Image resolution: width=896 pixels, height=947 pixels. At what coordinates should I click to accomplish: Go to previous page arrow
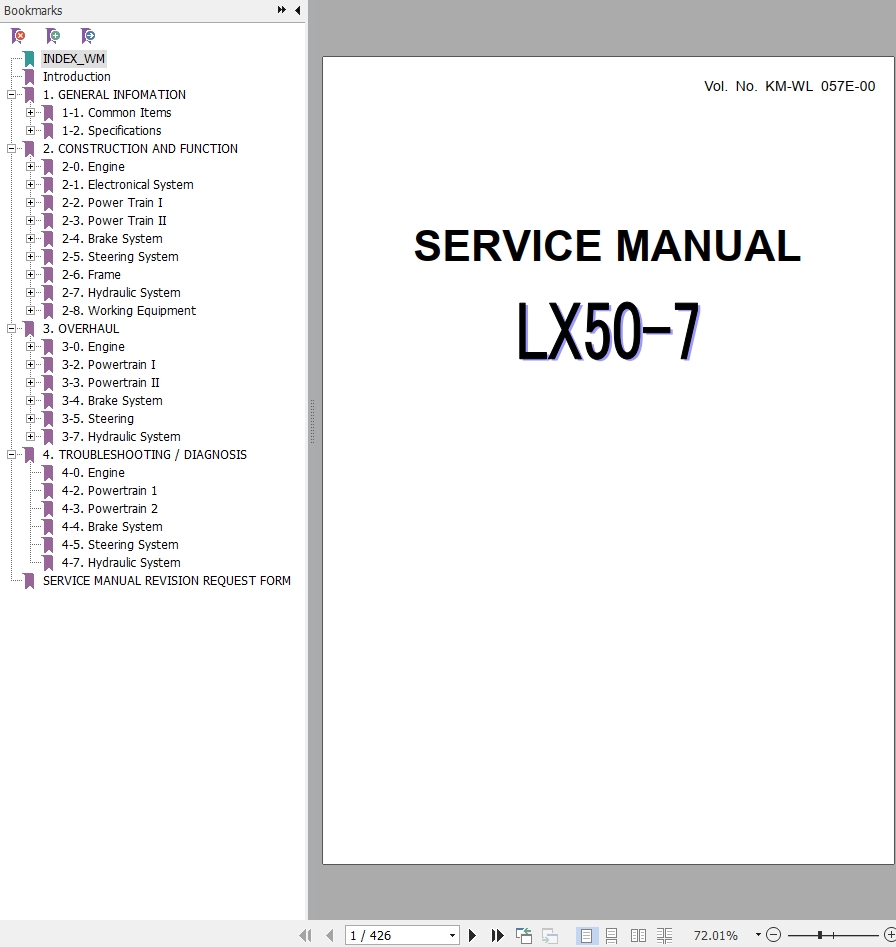(330, 936)
